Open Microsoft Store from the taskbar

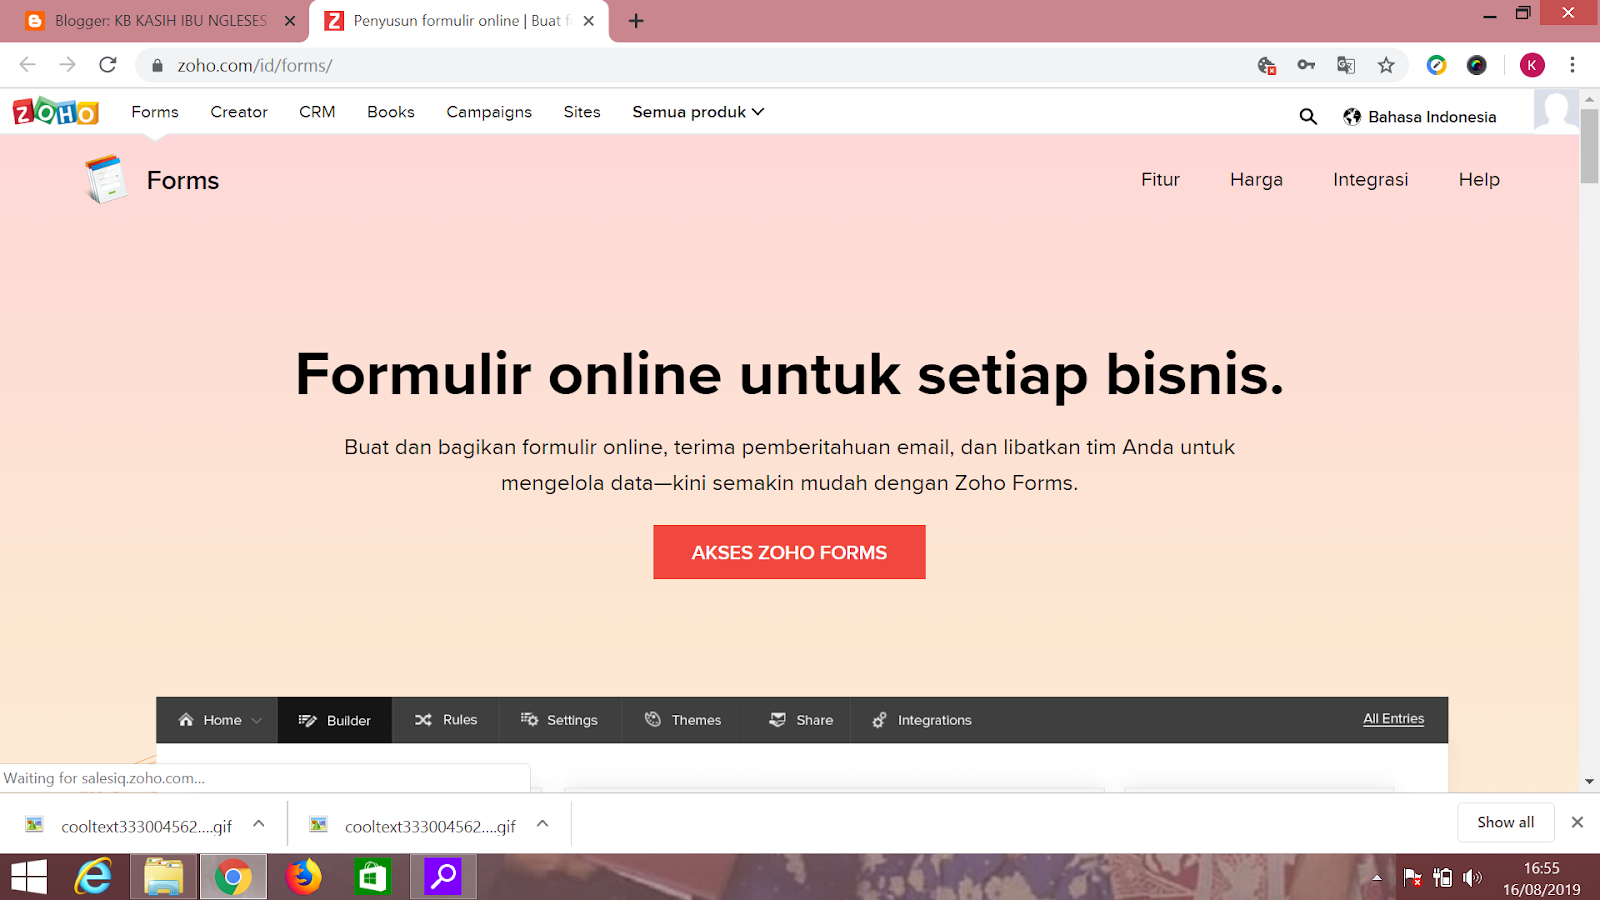(x=372, y=877)
